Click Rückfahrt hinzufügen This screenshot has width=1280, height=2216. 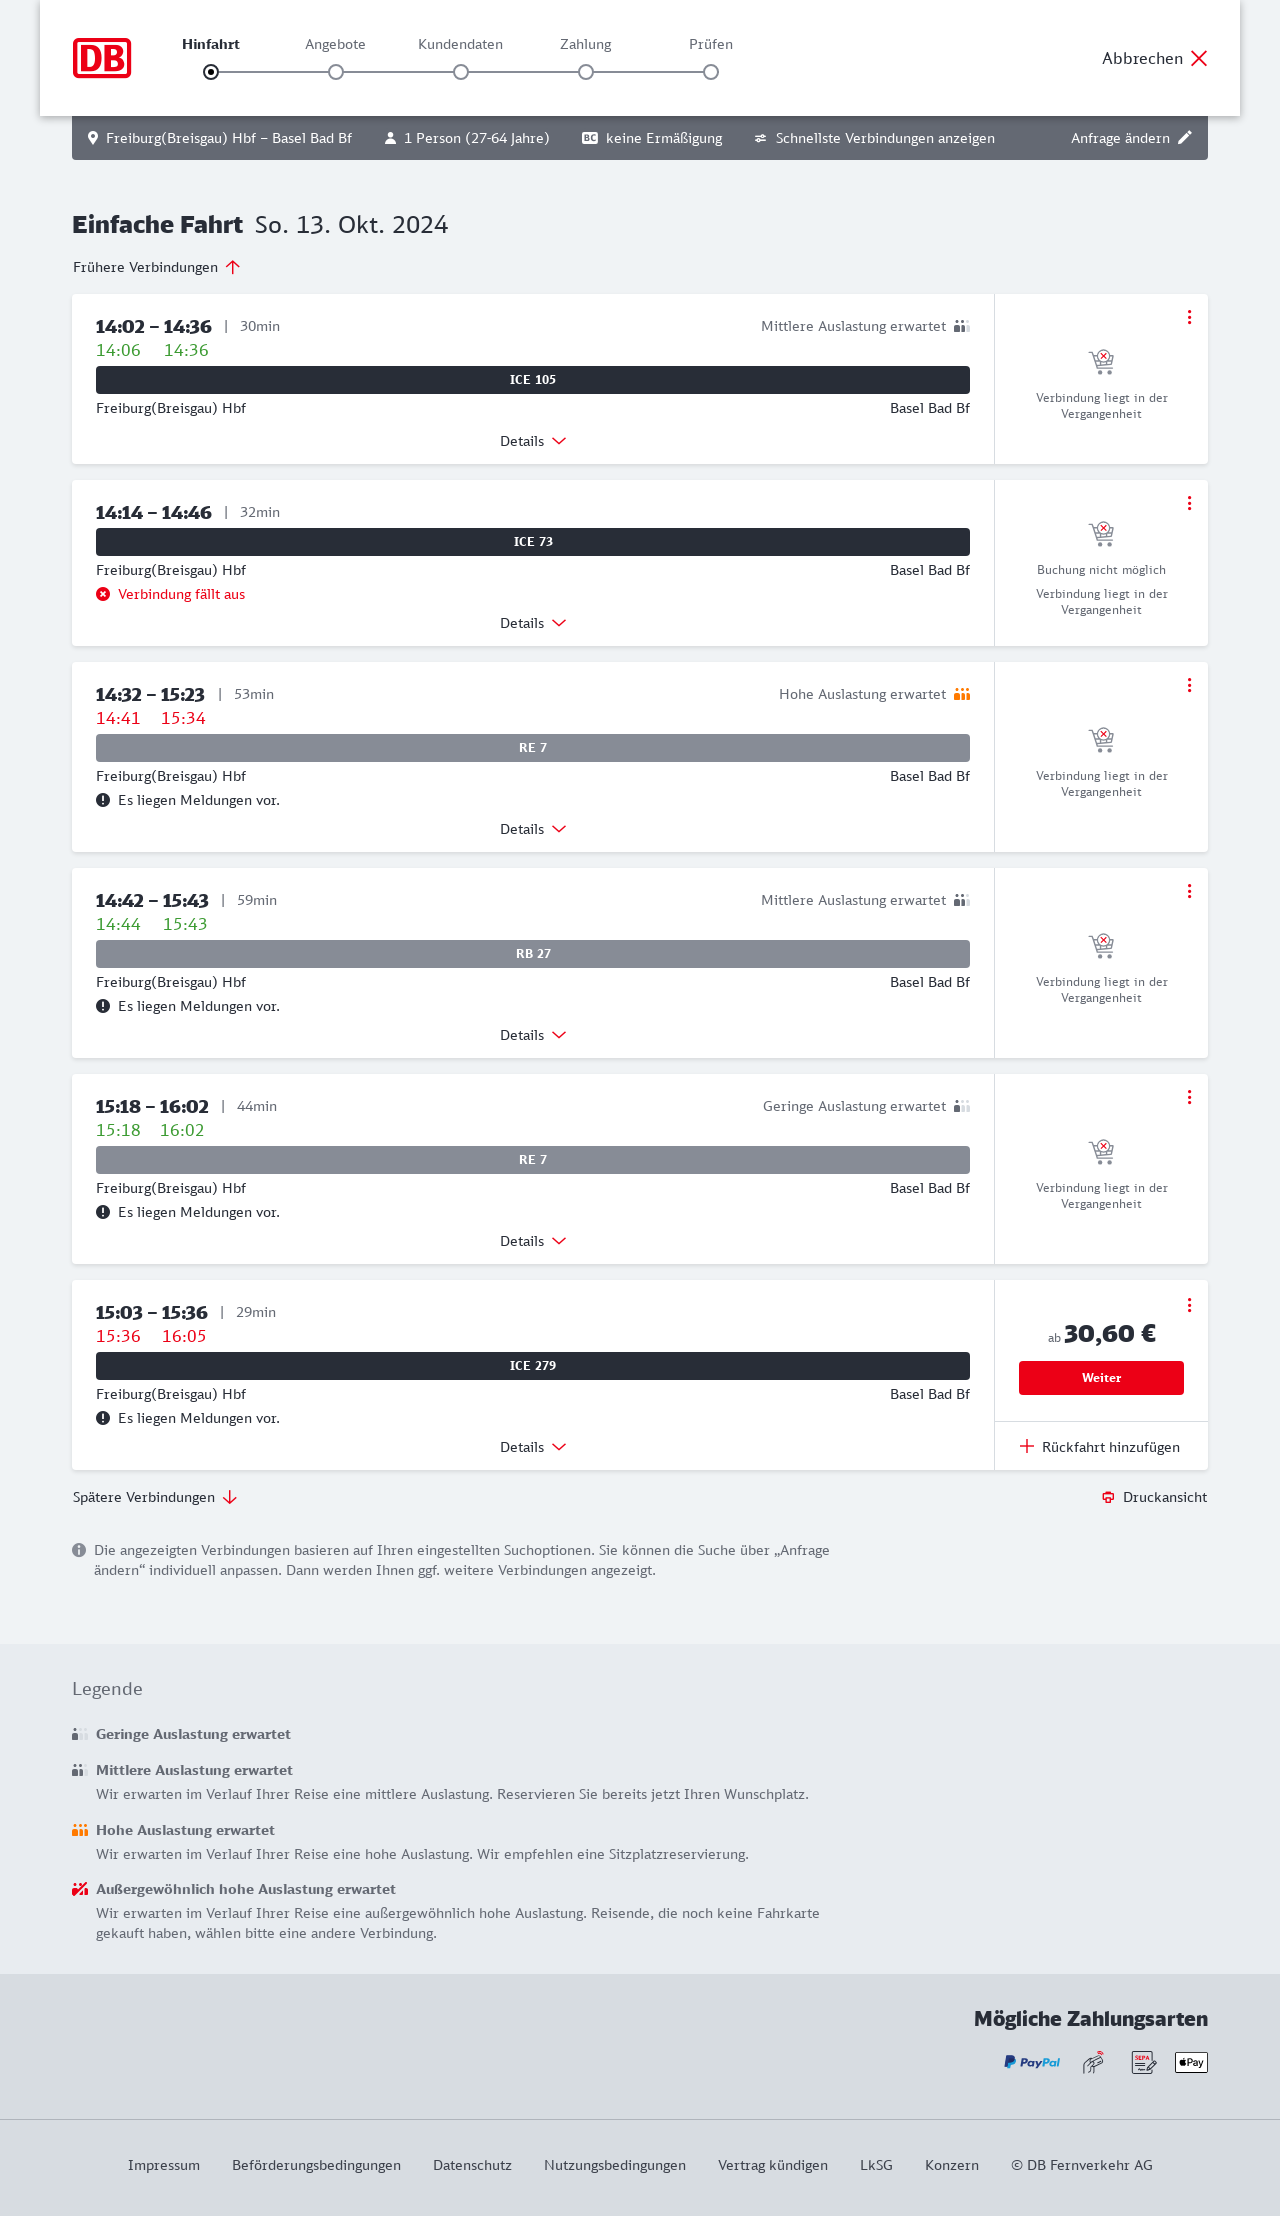point(1100,1447)
